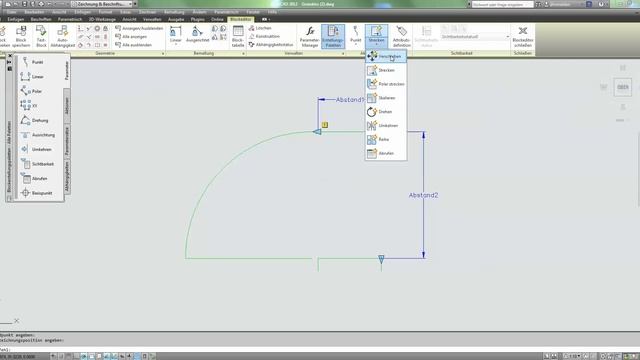Switch to Parametrisch ribbon tab
The width and height of the screenshot is (640, 360).
[70, 19]
